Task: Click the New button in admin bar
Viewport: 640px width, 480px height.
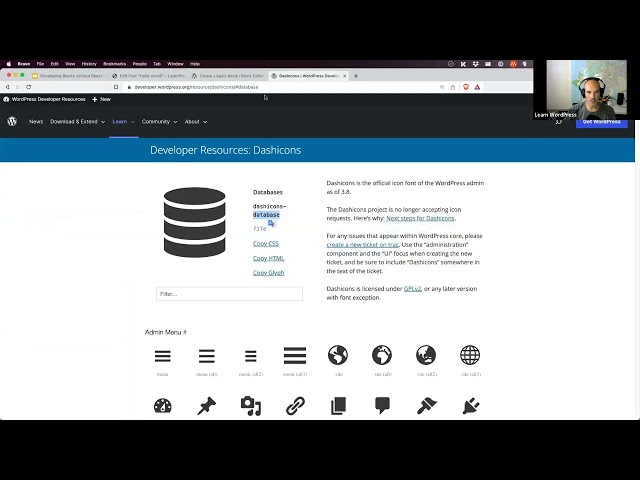Action: 102,99
